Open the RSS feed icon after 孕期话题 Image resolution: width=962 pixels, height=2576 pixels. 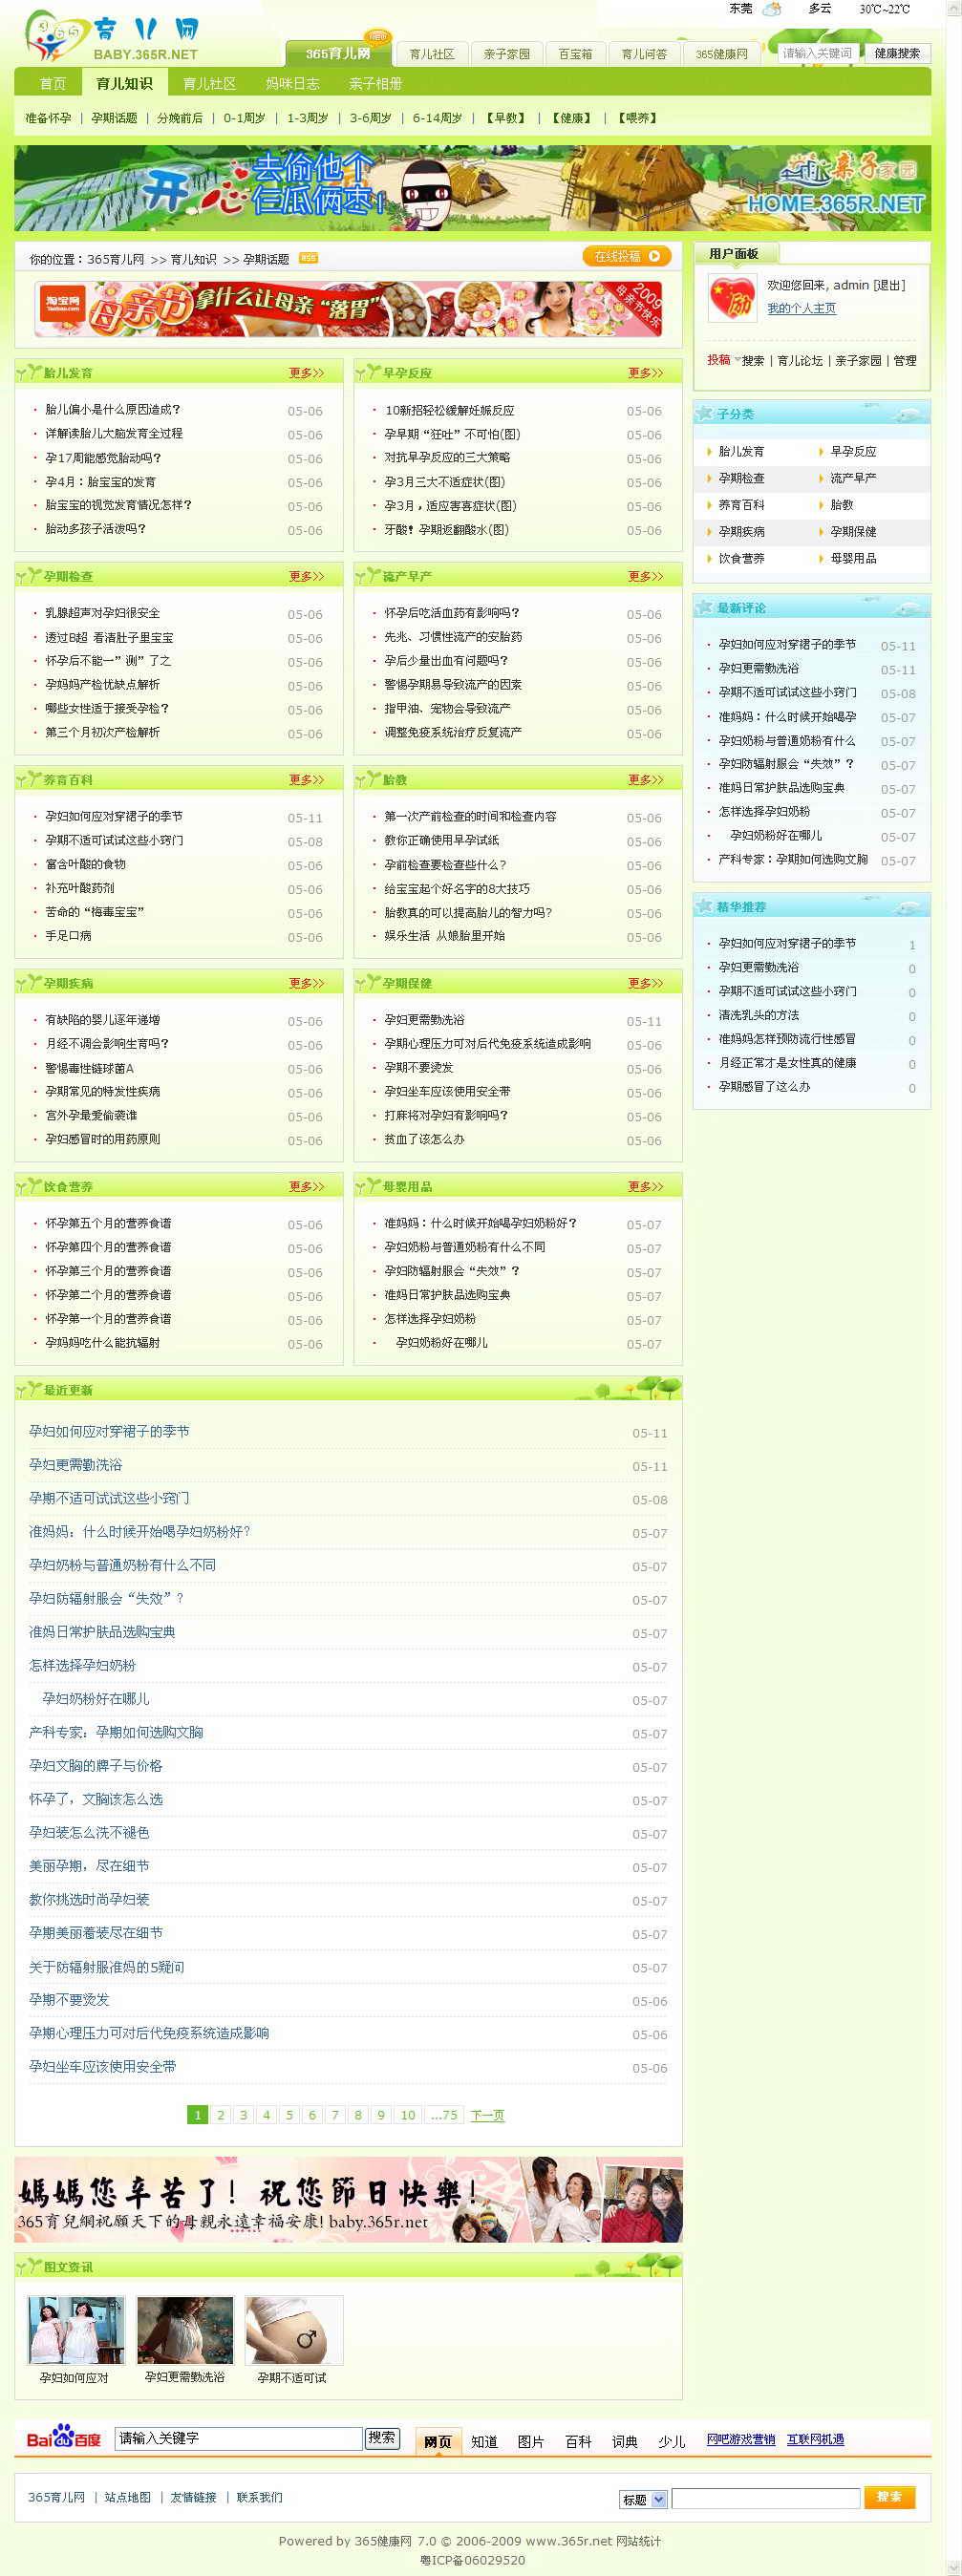(x=308, y=258)
